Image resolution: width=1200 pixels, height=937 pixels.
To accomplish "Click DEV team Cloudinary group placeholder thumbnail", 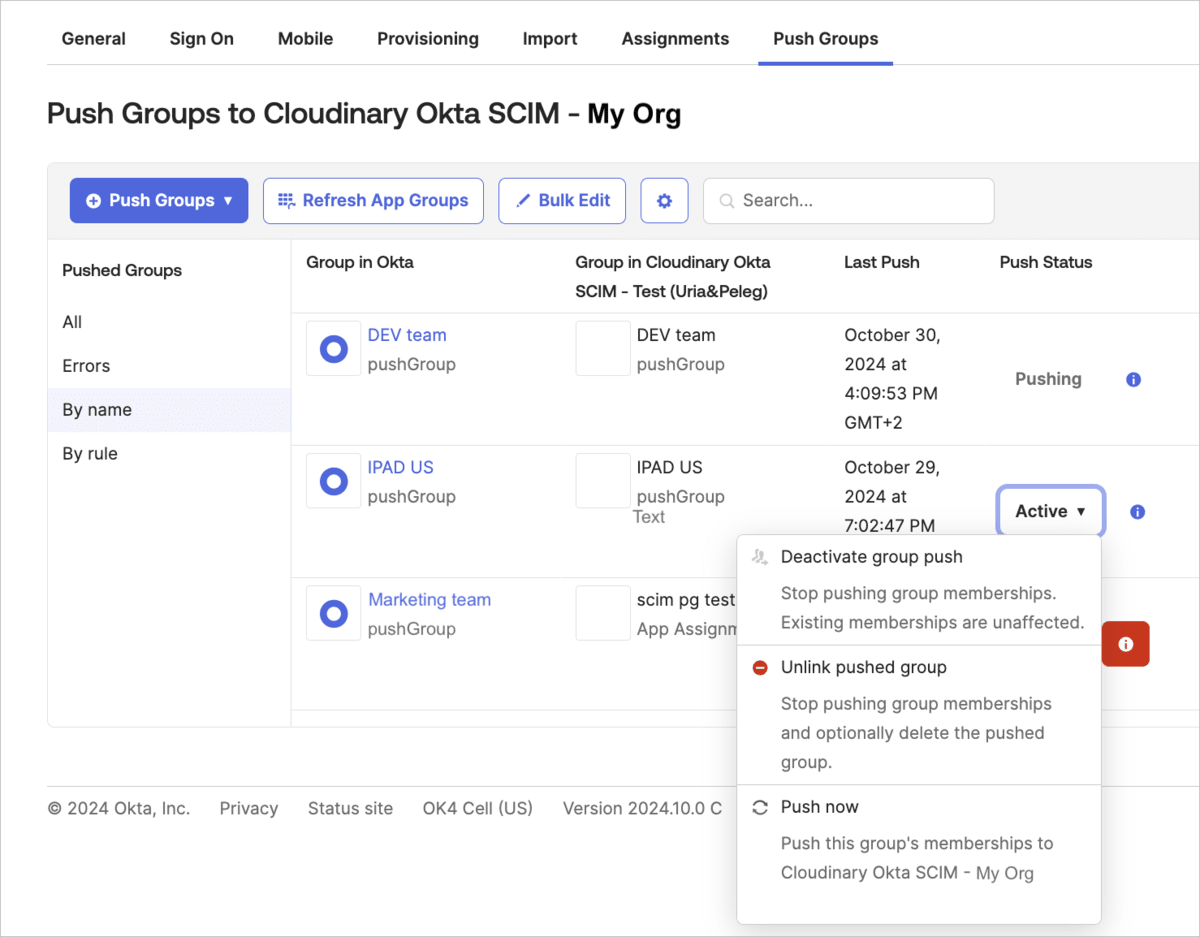I will [x=602, y=348].
